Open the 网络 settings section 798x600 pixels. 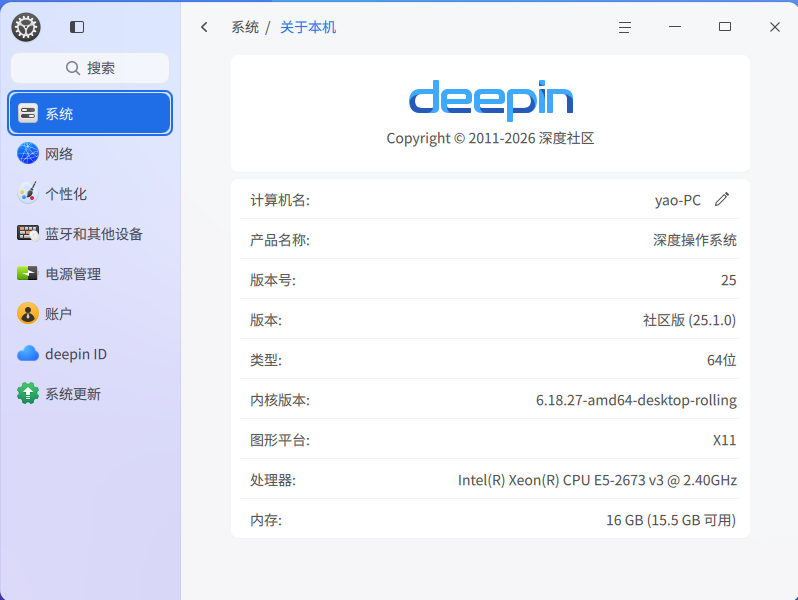(90, 153)
